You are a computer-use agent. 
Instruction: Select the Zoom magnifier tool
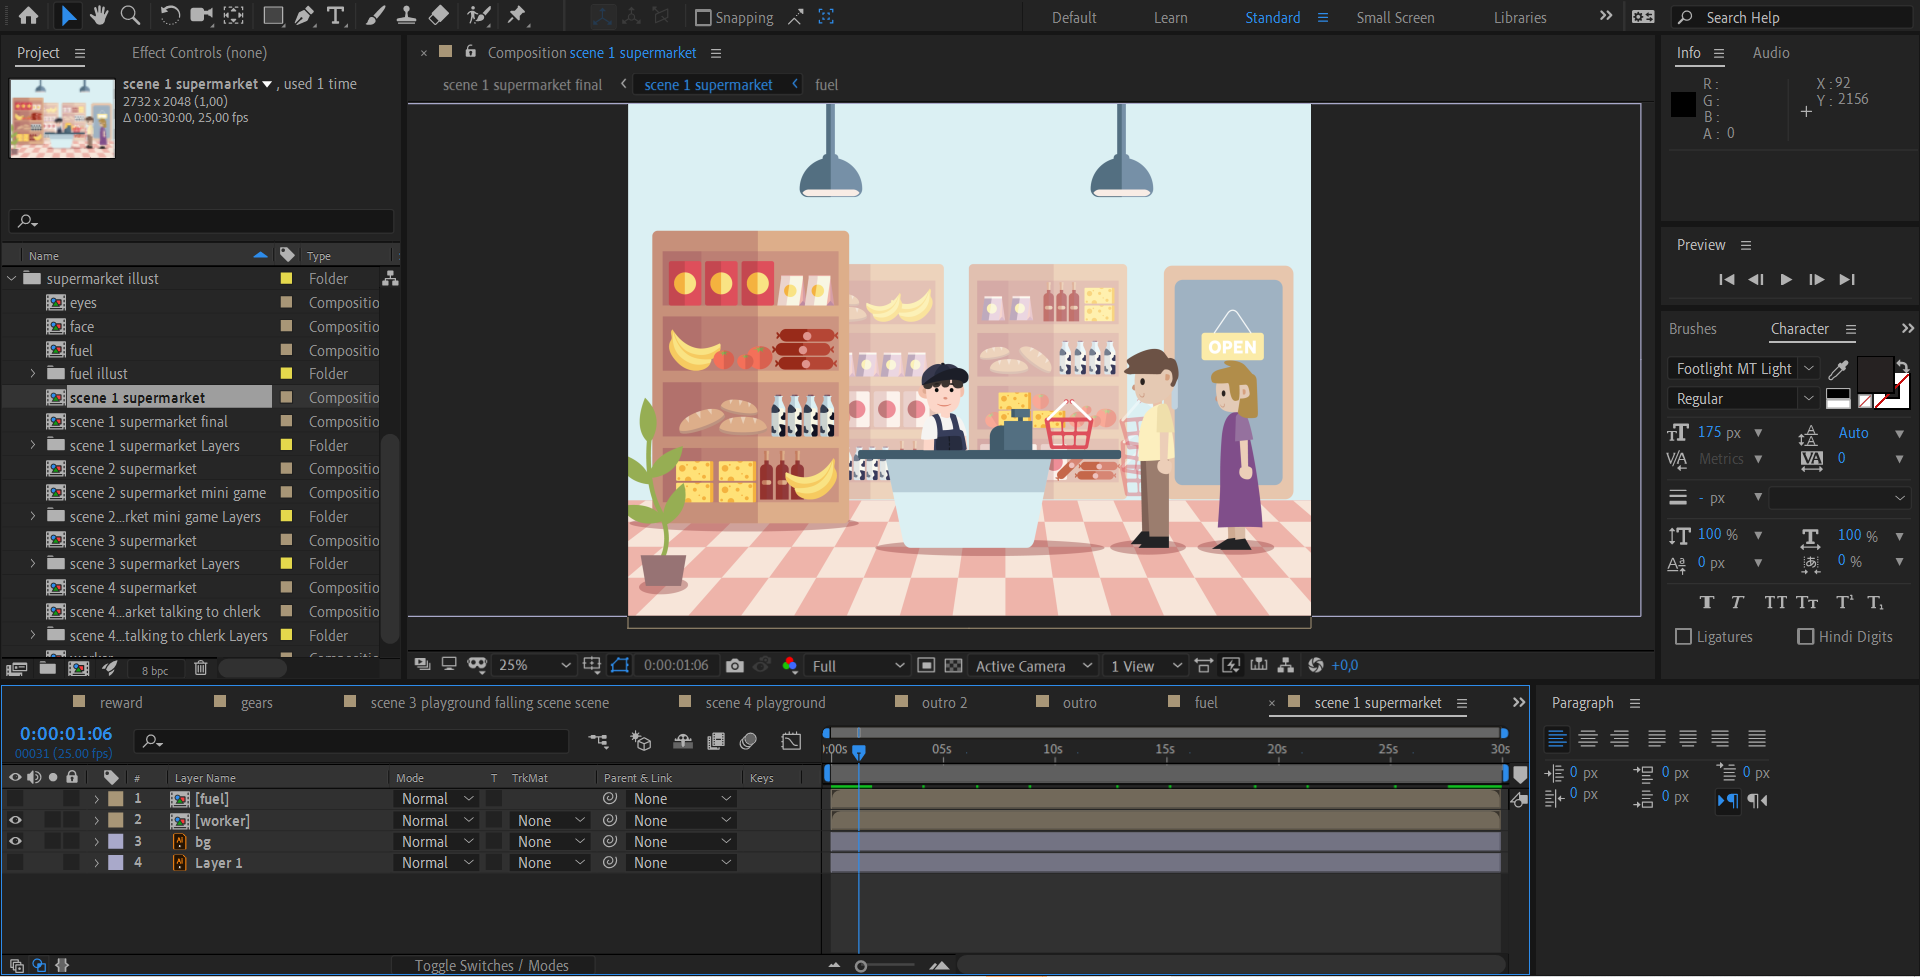coord(130,16)
